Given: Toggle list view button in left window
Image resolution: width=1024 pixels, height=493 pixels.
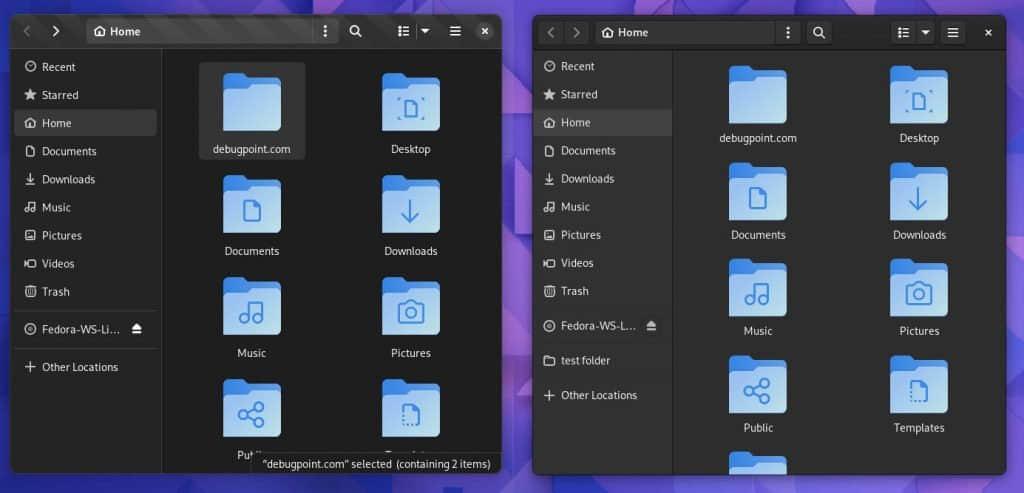Looking at the screenshot, I should [404, 31].
